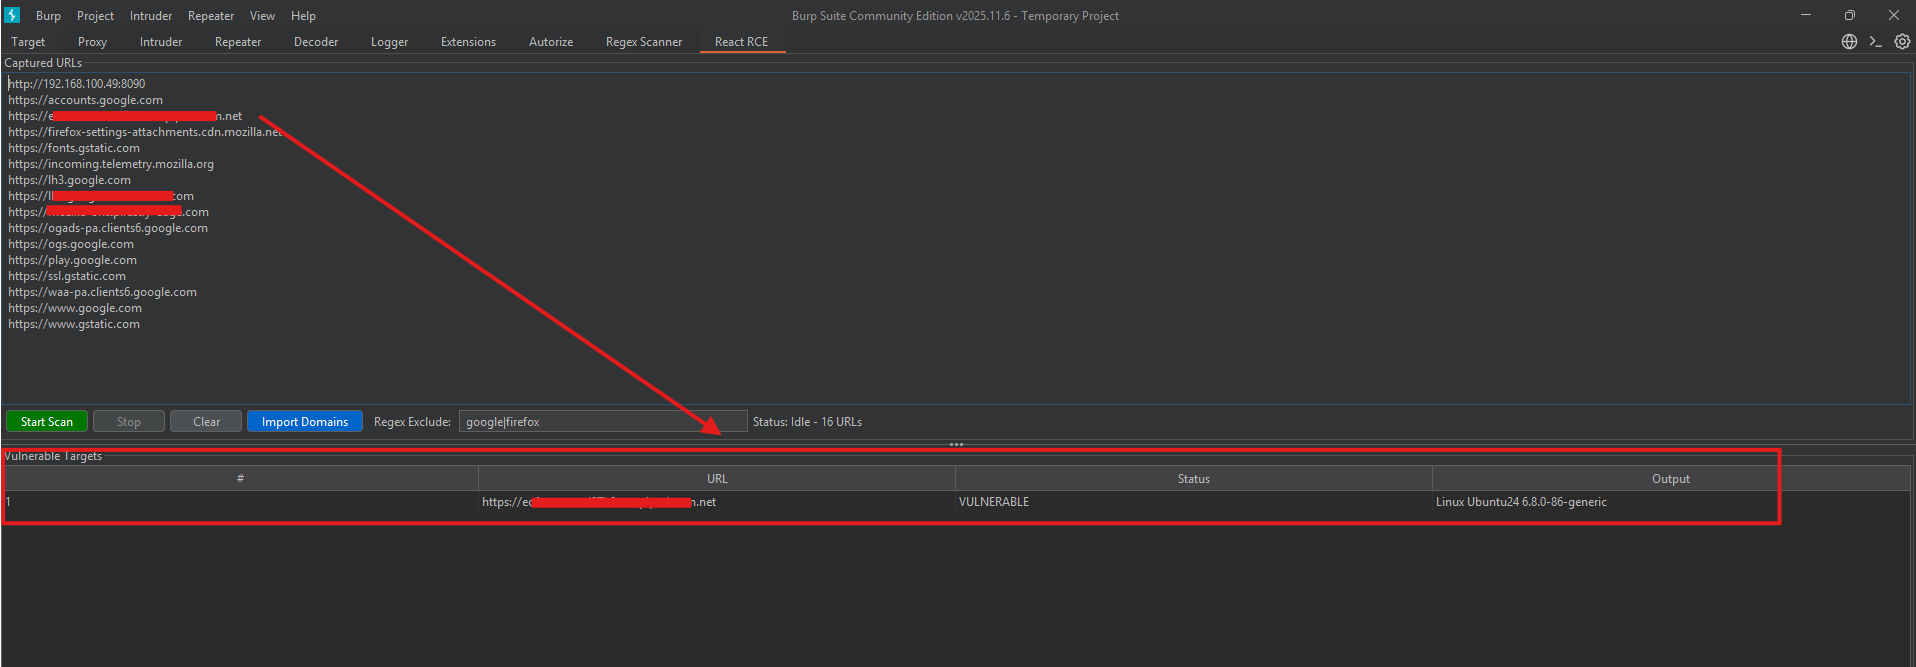Switch to the Target tab
Screen dimensions: 1916x667
pyautogui.click(x=28, y=42)
